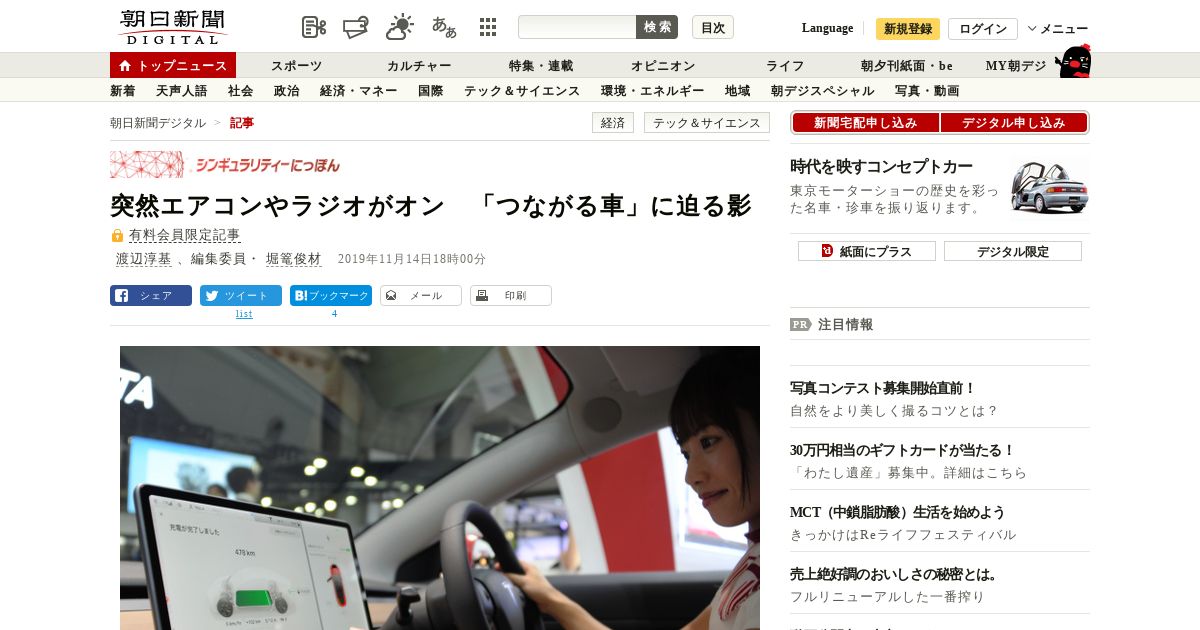Open テック&サイエンス in sub navigation
Screen dimensions: 1200x630
(x=522, y=91)
